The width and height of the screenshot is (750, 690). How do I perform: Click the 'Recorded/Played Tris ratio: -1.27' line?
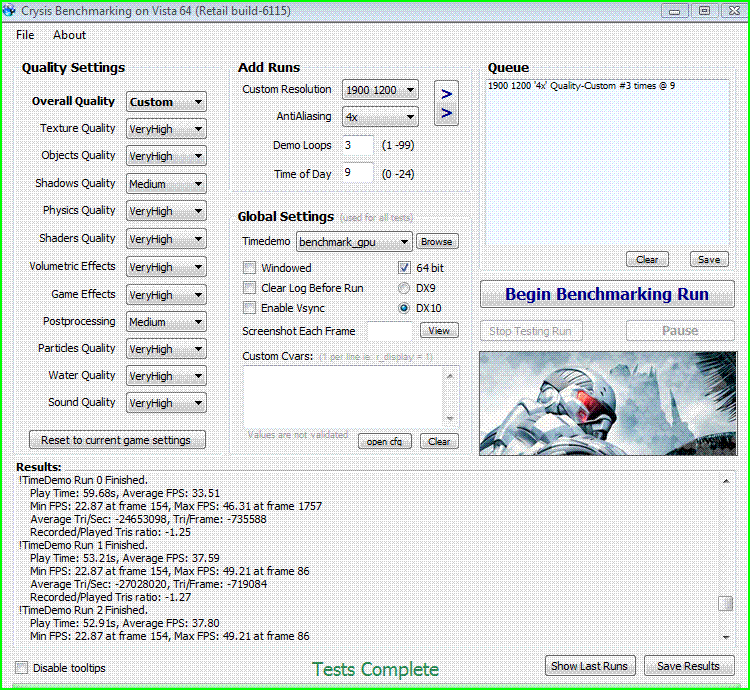coord(110,597)
